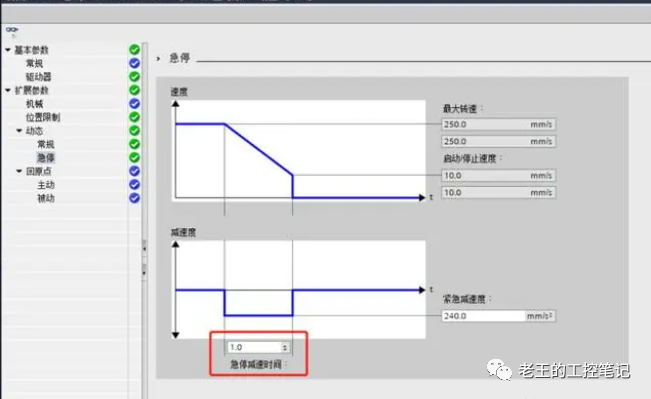Screen dimensions: 651x399
Task: Open 扩展参数 tree label
Action: click(32, 90)
